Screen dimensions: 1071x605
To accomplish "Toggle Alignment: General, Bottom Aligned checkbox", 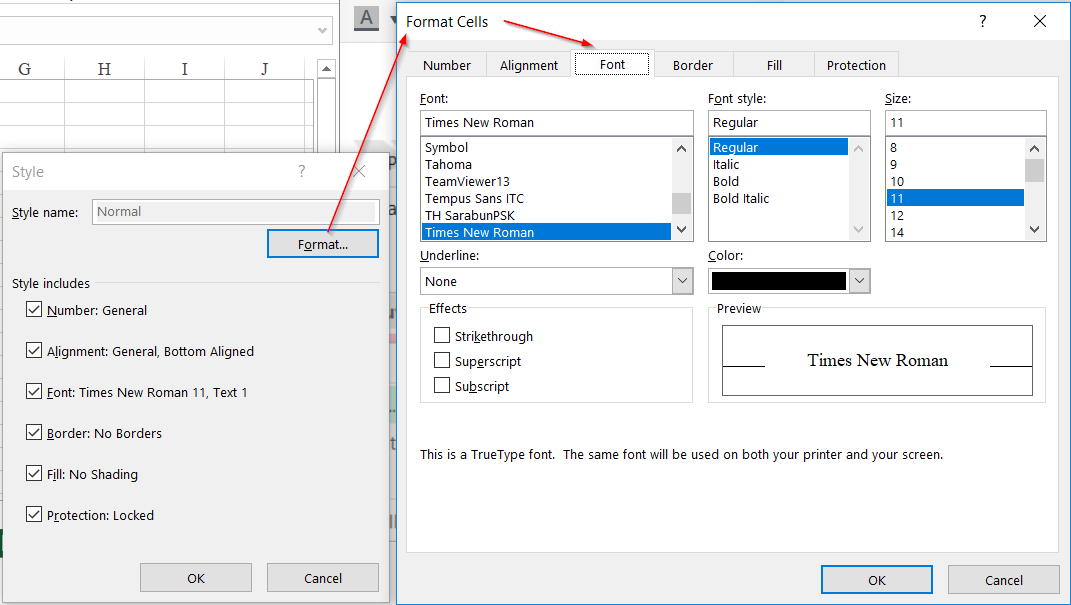I will (x=33, y=350).
